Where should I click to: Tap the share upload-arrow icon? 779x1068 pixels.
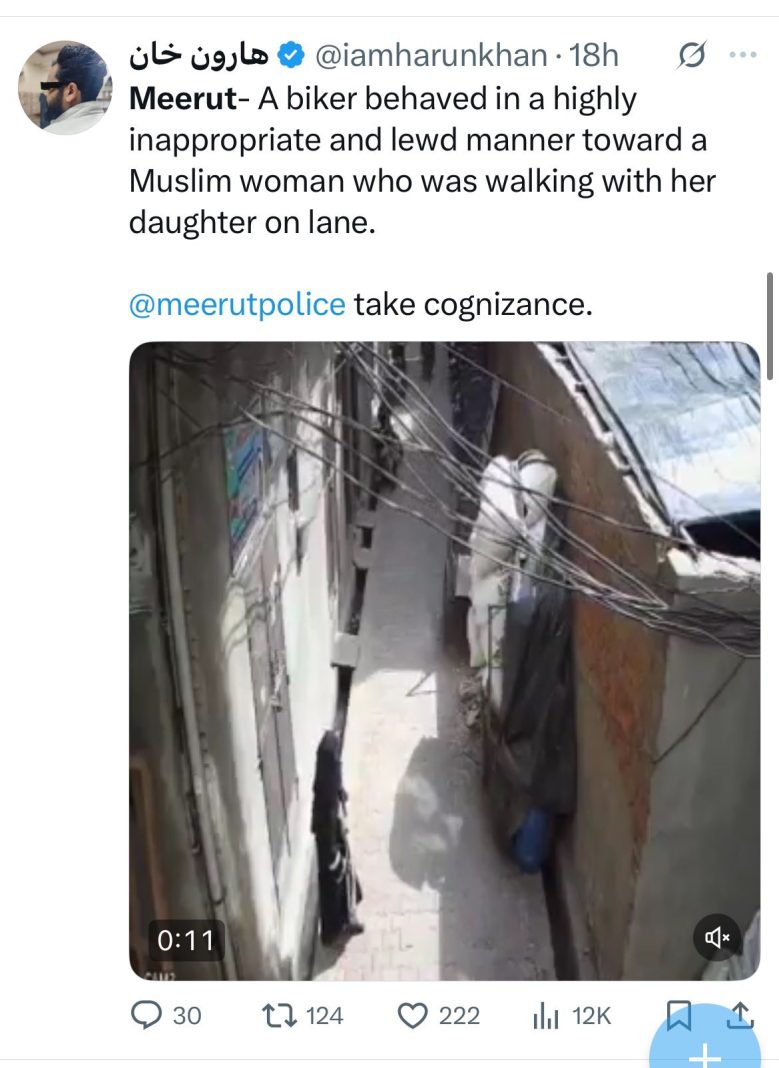coord(738,1016)
